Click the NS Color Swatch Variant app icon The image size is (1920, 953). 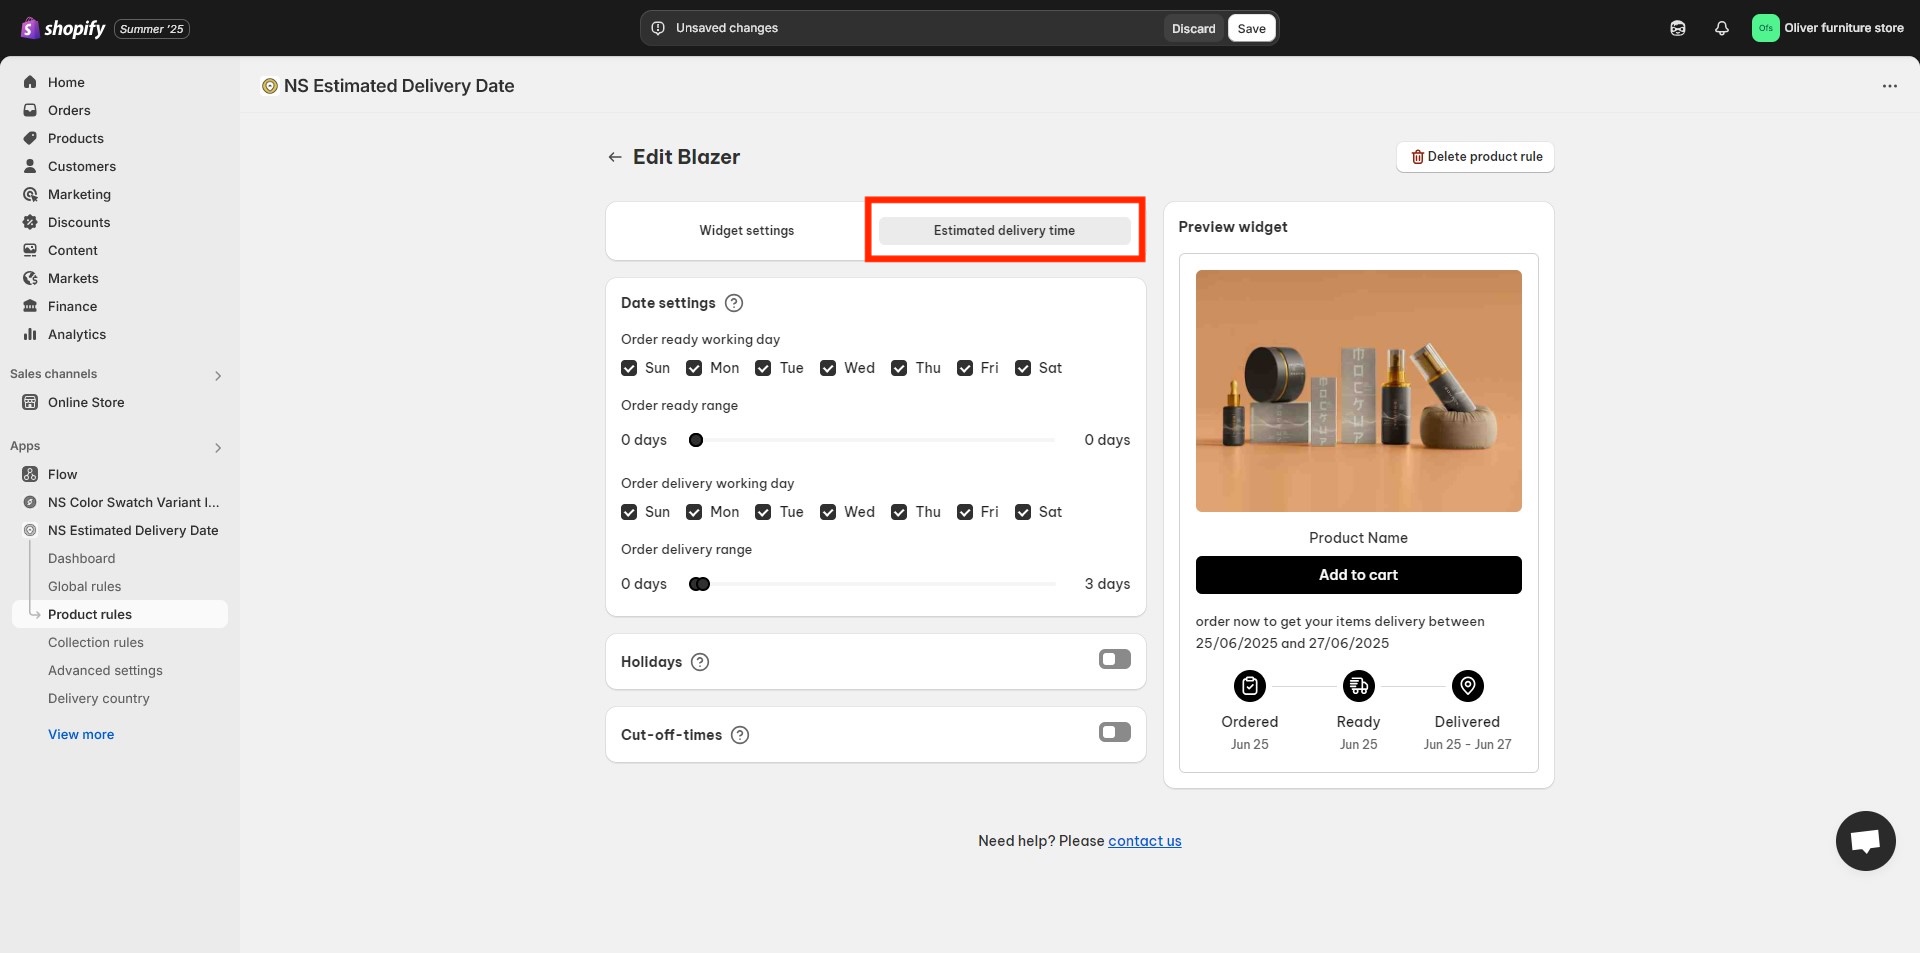pos(30,502)
